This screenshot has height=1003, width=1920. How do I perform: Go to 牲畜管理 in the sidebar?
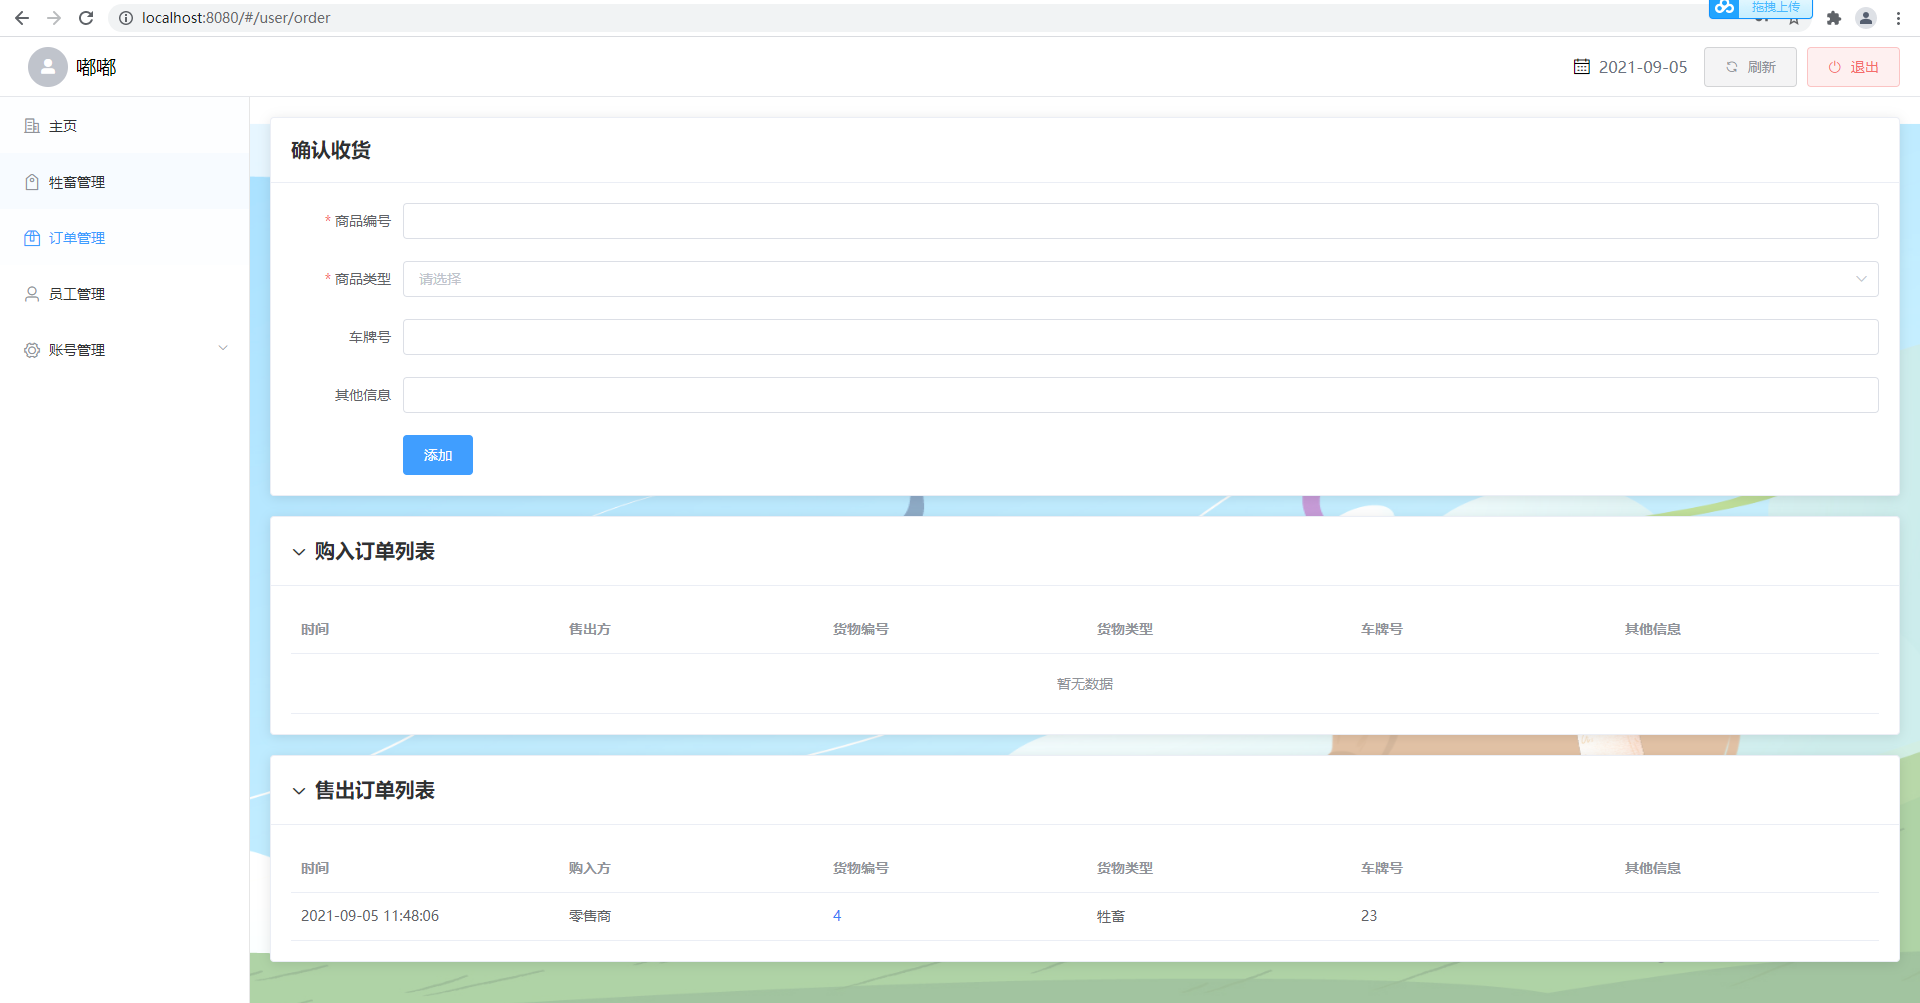pos(125,182)
